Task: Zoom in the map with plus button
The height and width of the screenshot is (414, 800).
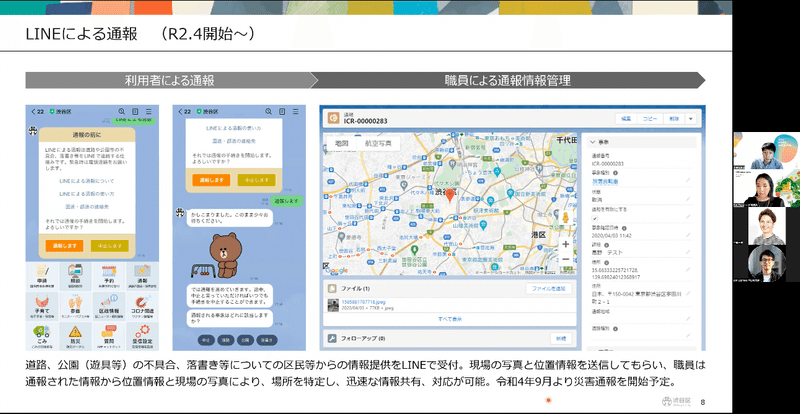Action: click(x=565, y=244)
